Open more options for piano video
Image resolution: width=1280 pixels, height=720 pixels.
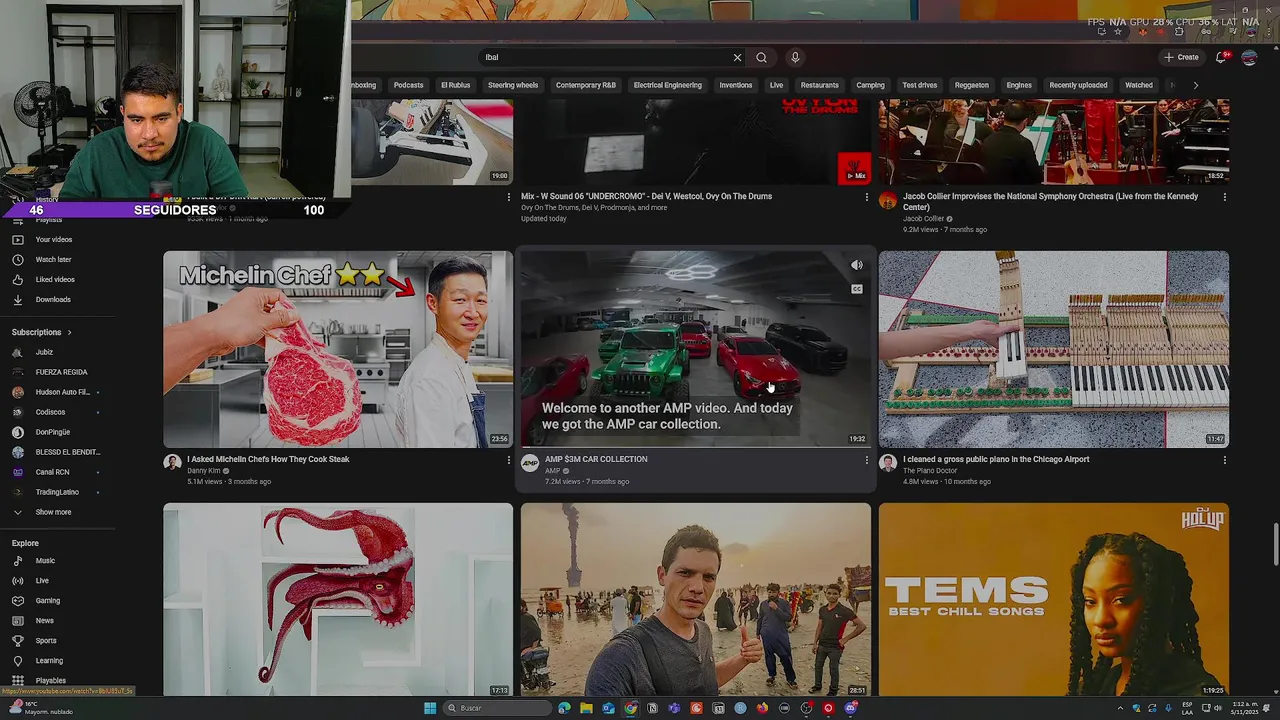[1224, 460]
